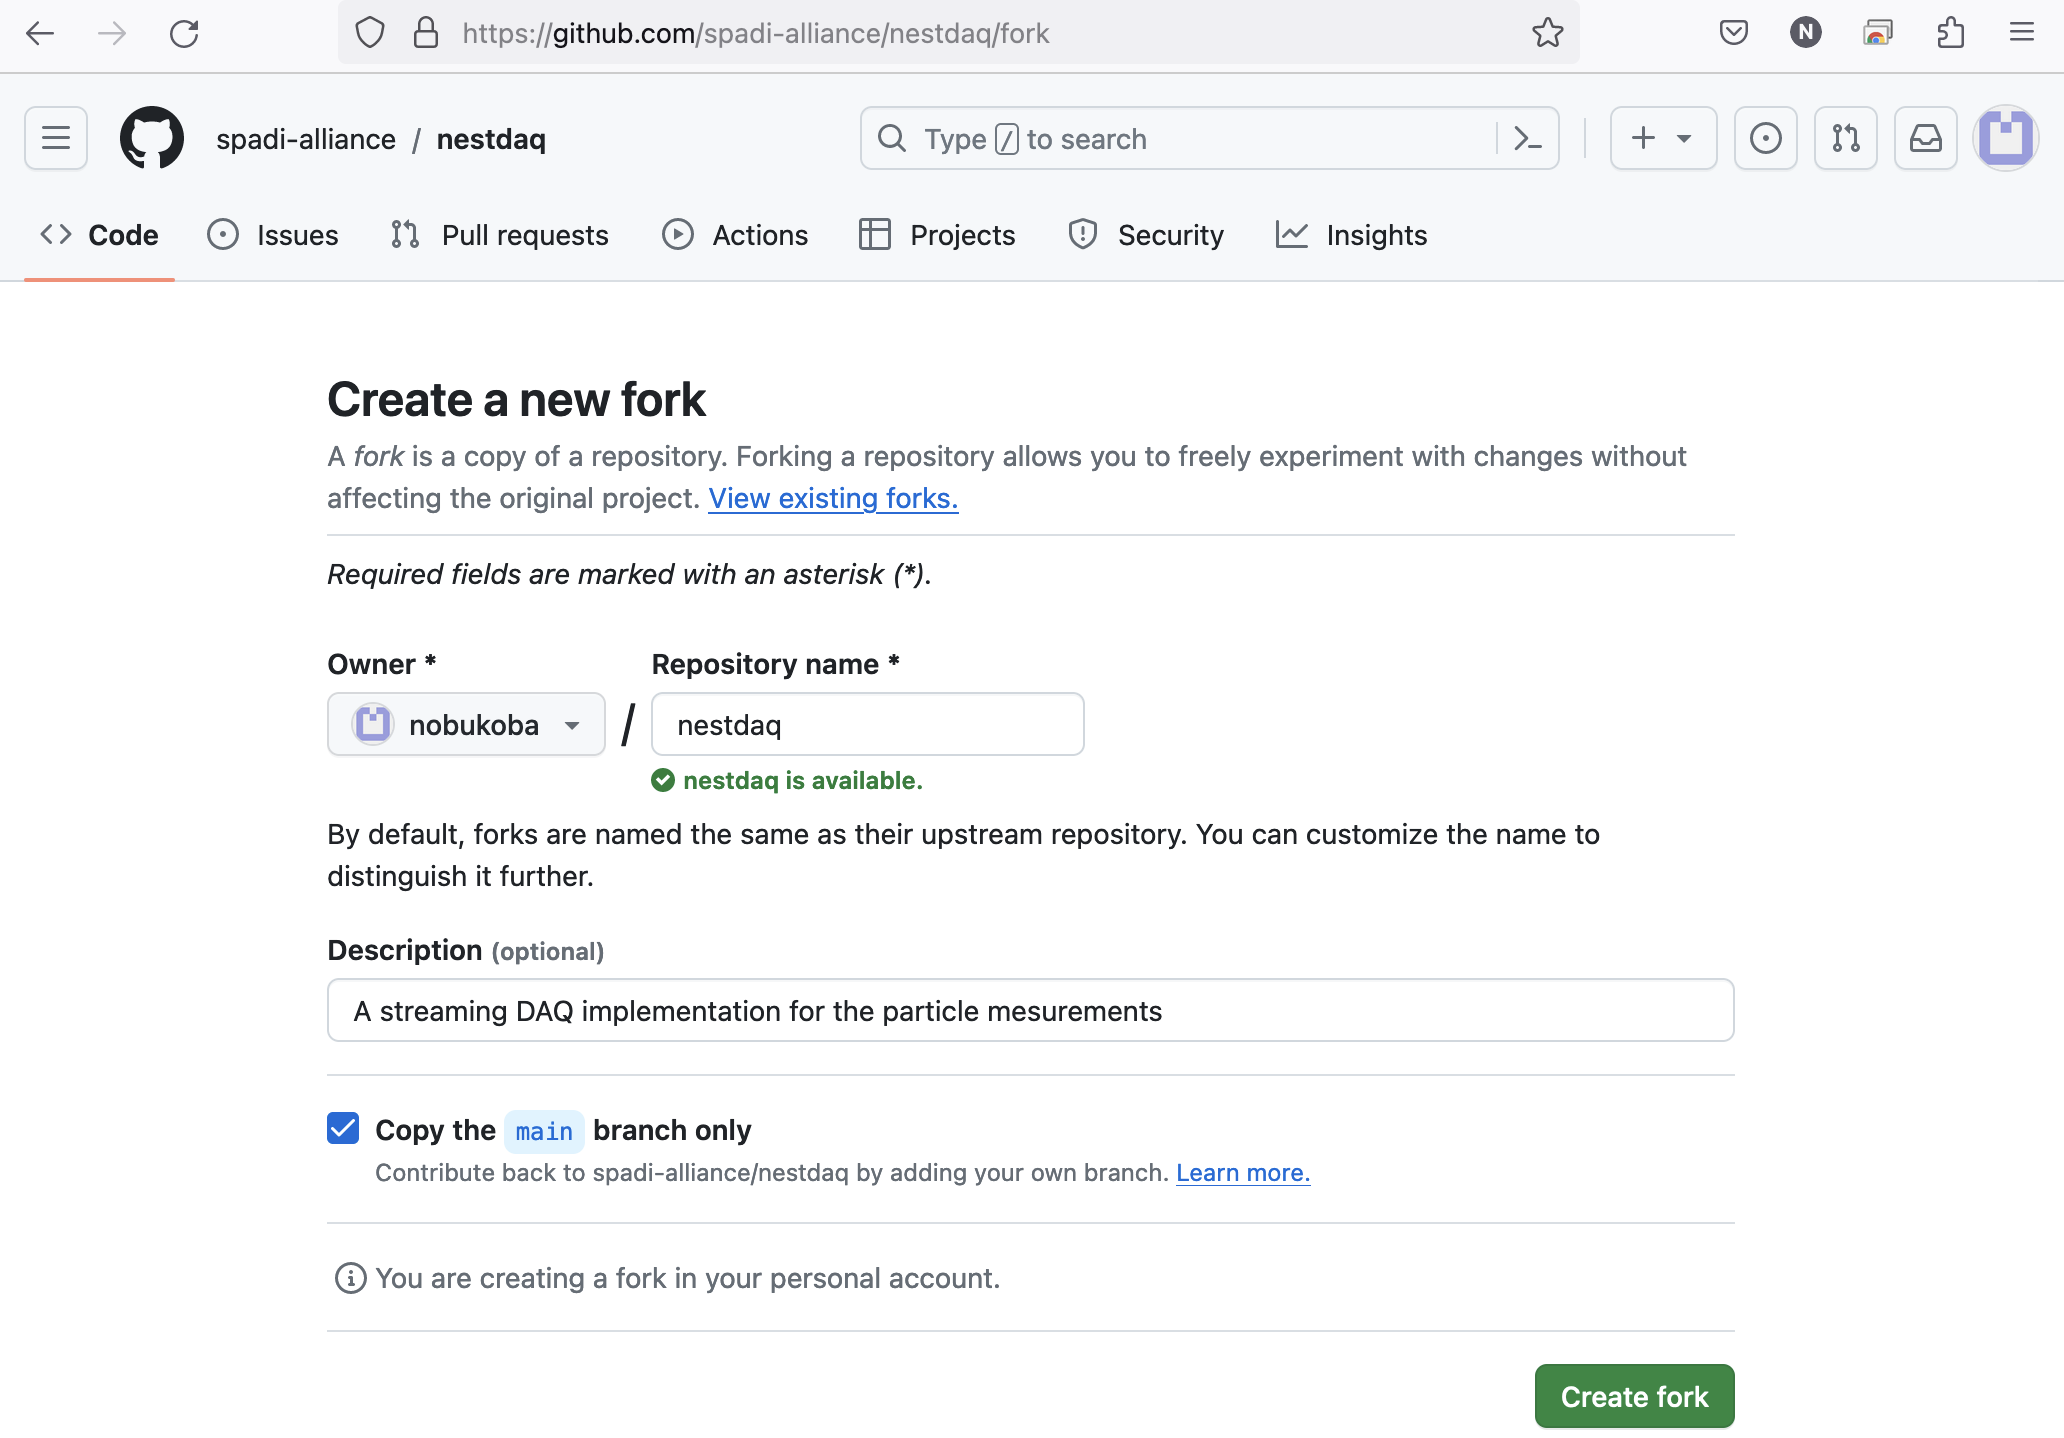Open the browser extensions puzzle icon

coord(1950,33)
